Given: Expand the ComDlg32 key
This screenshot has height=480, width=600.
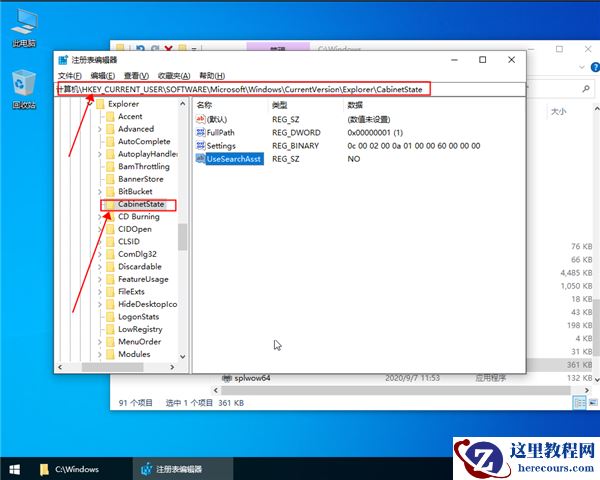Looking at the screenshot, I should (x=100, y=254).
